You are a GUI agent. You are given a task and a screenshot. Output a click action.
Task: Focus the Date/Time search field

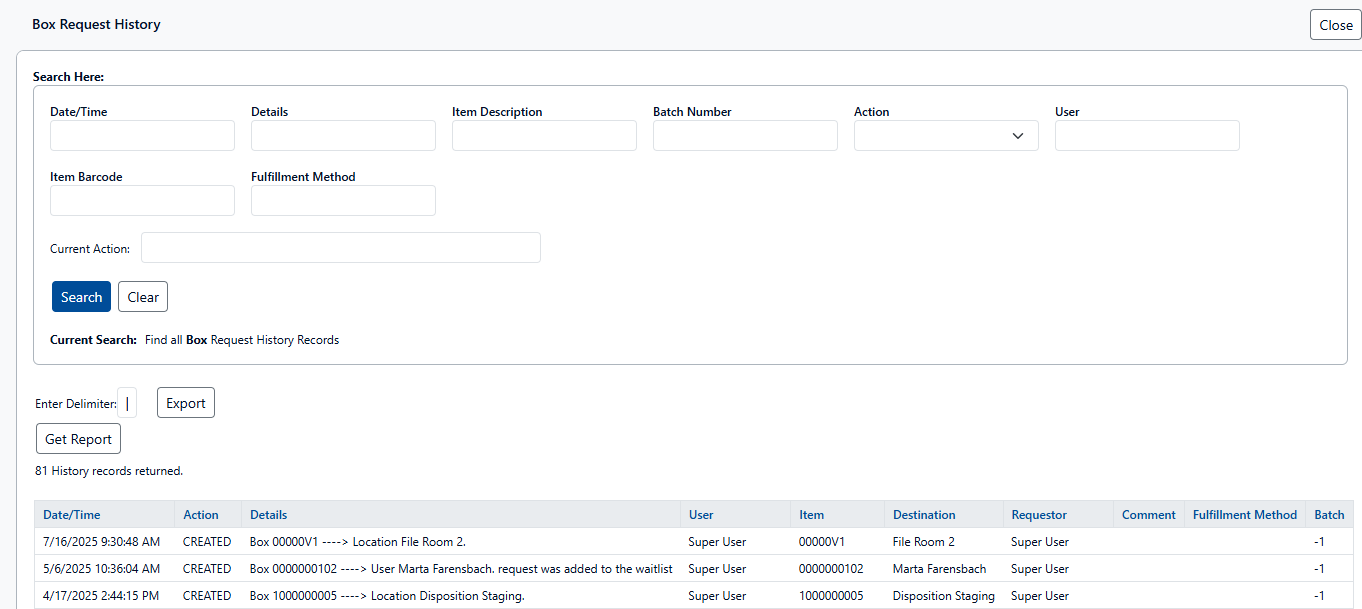(x=142, y=136)
